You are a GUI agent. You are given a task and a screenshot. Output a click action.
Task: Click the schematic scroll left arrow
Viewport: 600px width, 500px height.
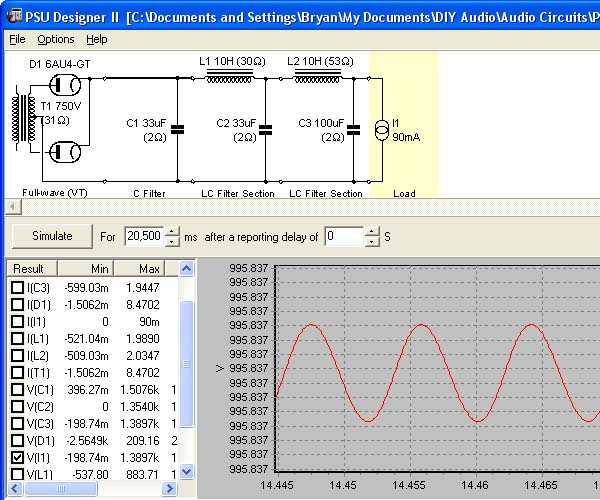tap(13, 207)
